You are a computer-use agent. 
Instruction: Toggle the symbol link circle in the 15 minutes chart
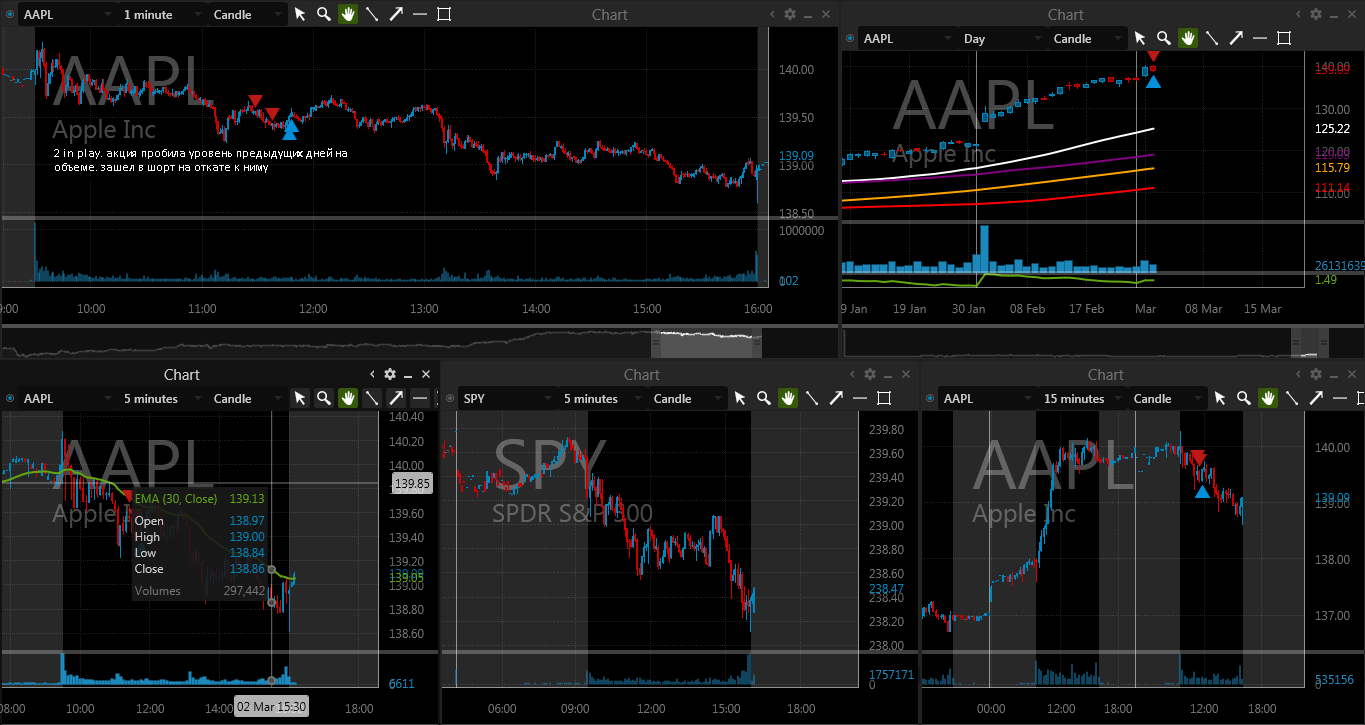[930, 399]
